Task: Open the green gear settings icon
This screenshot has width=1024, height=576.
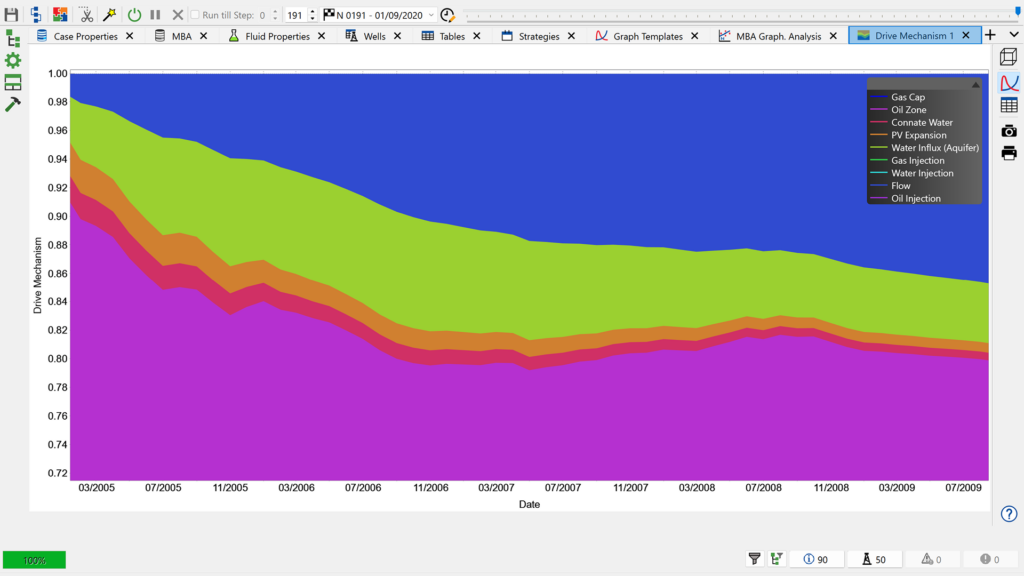Action: coord(13,60)
